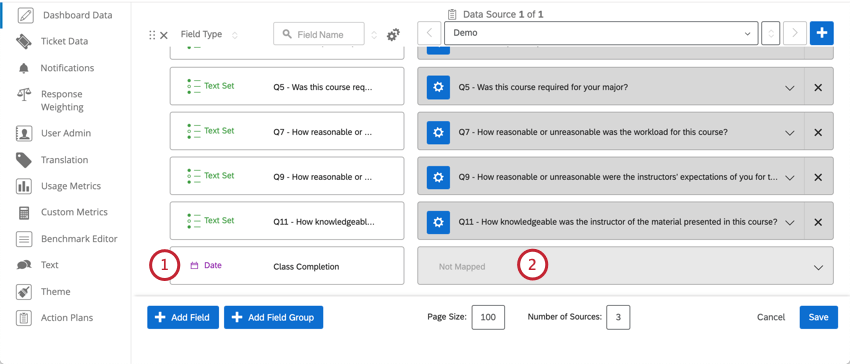The width and height of the screenshot is (850, 364).
Task: Click the Field Name search box
Action: (319, 34)
